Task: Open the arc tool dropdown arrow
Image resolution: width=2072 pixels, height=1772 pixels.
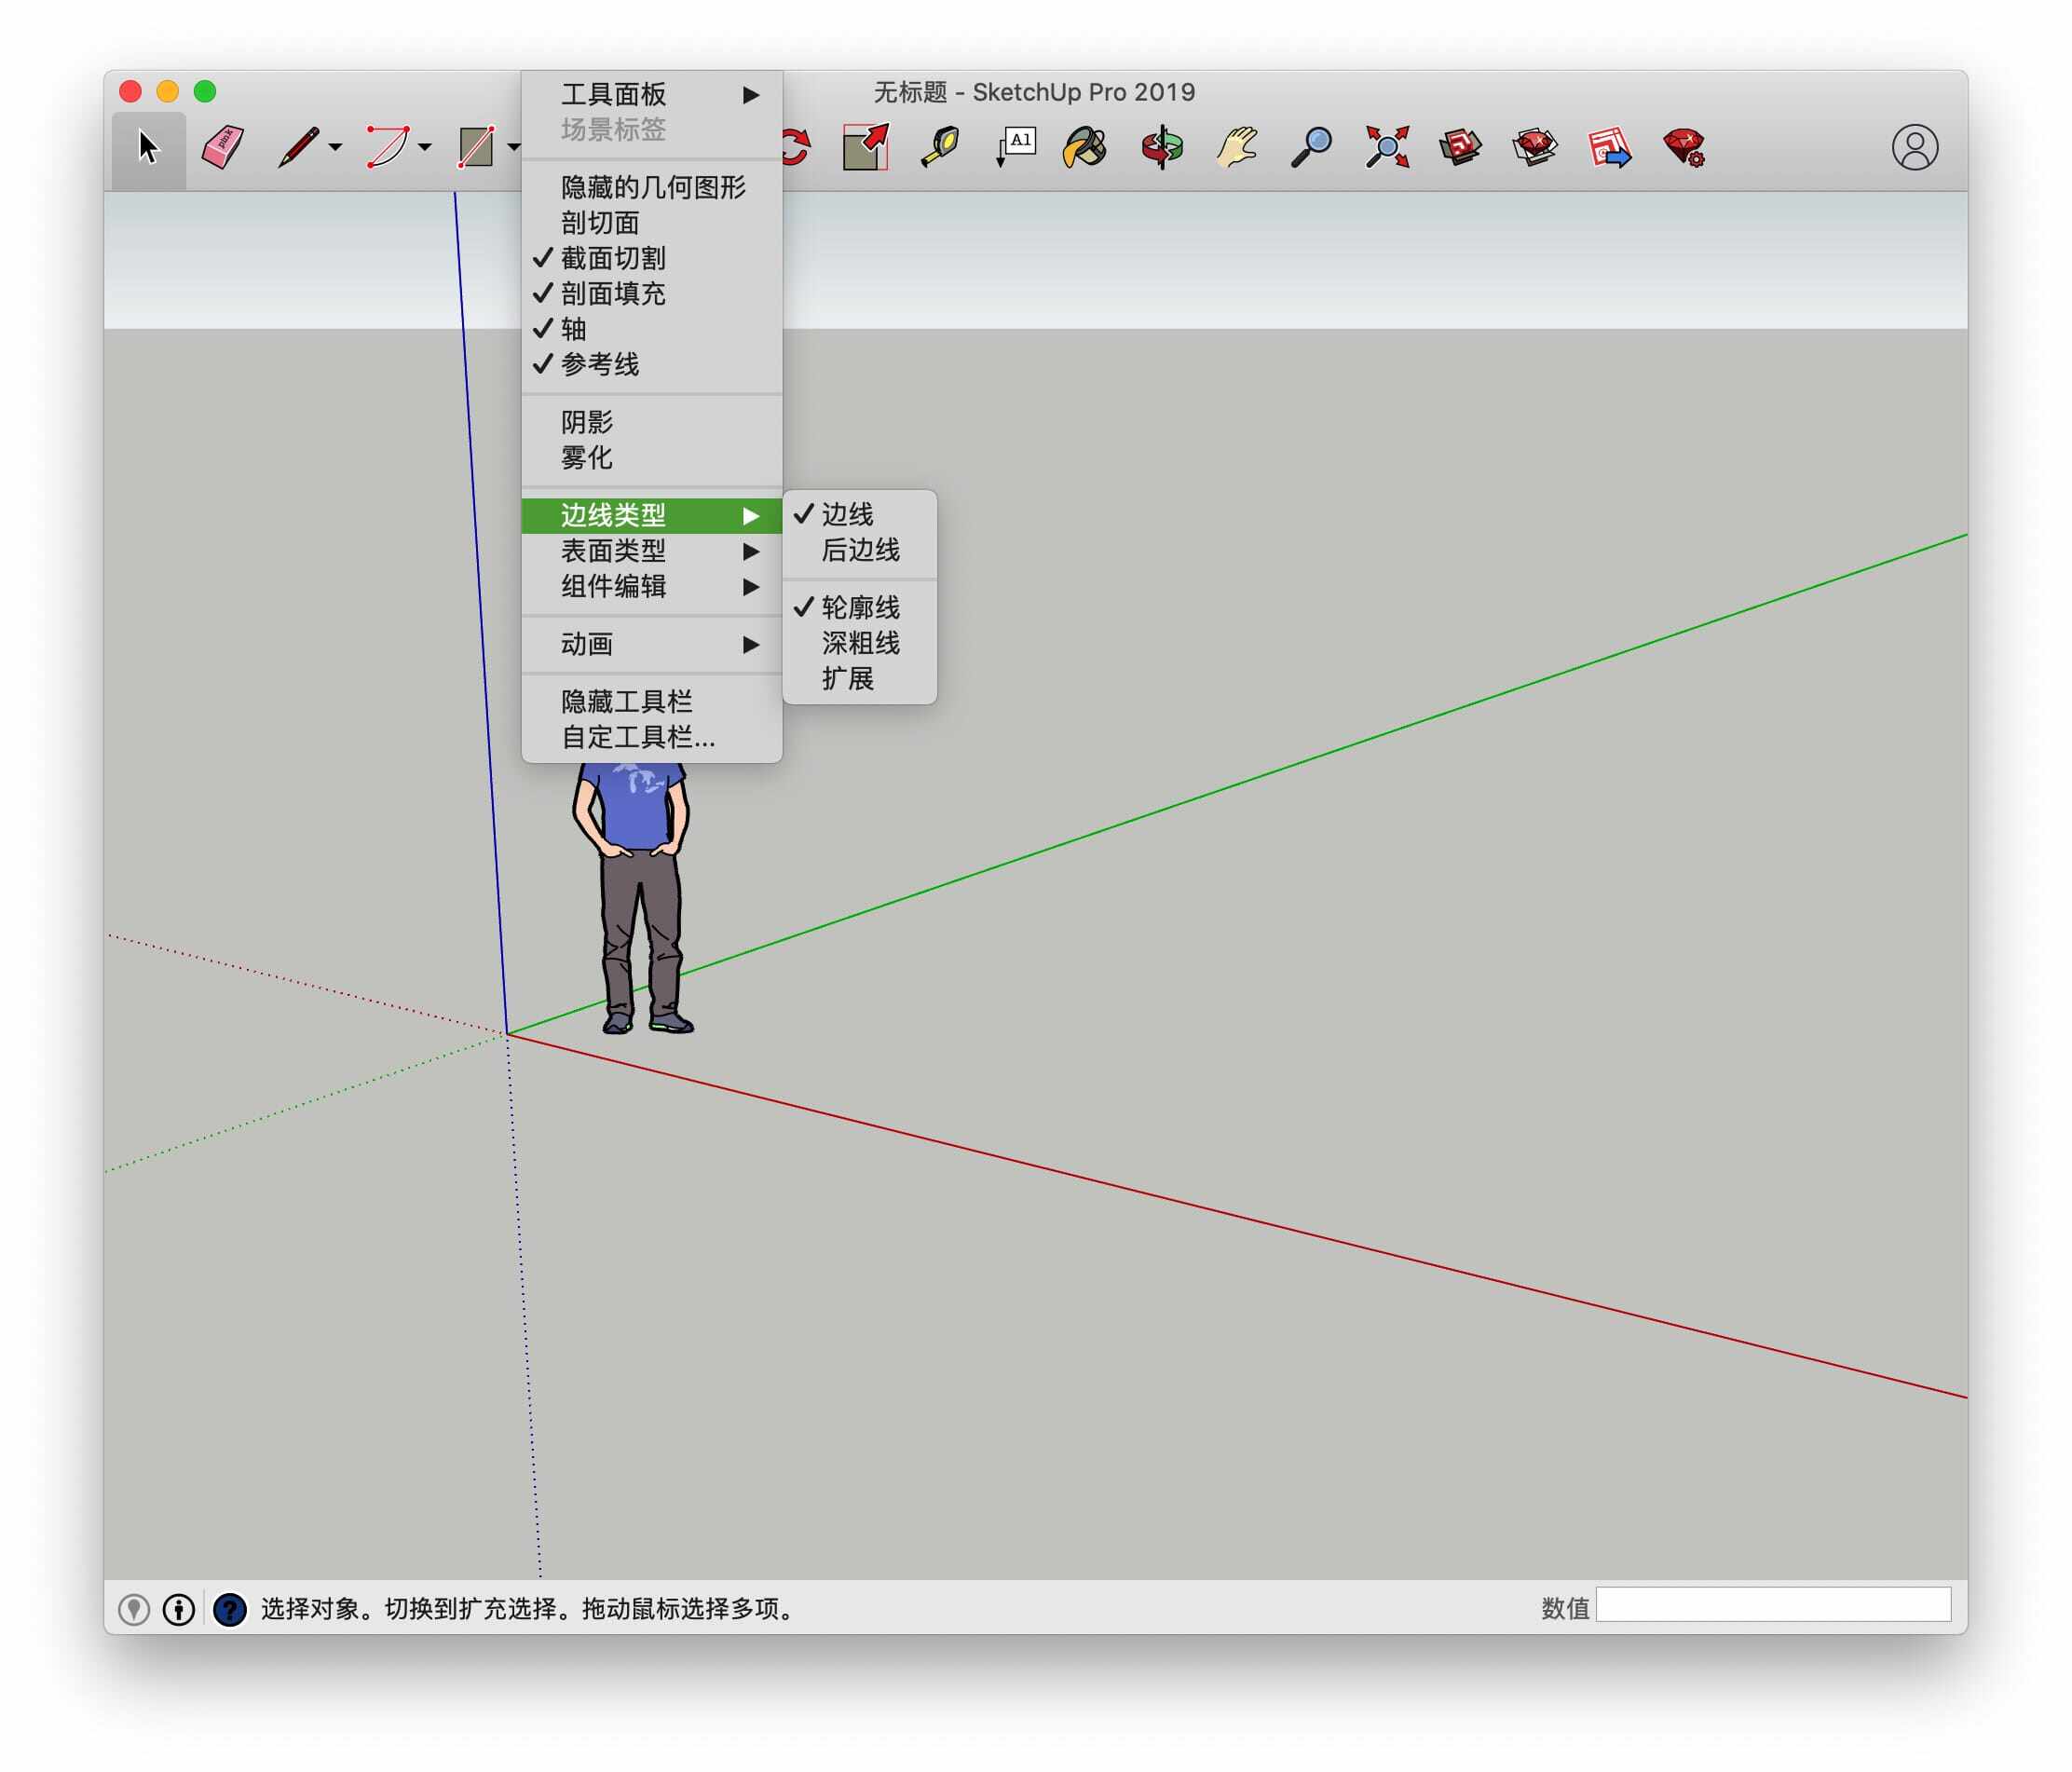Action: 425,148
